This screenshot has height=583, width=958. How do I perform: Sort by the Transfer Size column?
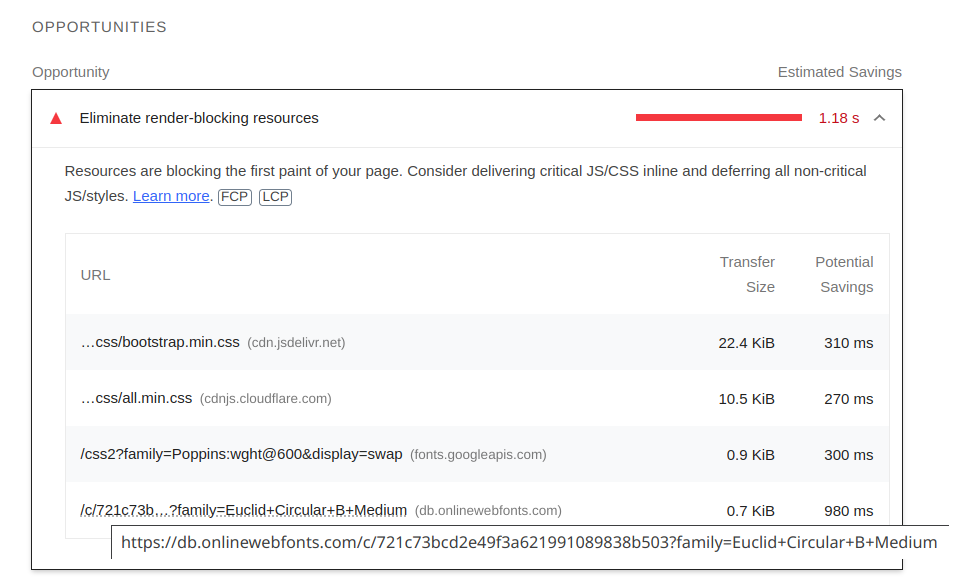[747, 274]
